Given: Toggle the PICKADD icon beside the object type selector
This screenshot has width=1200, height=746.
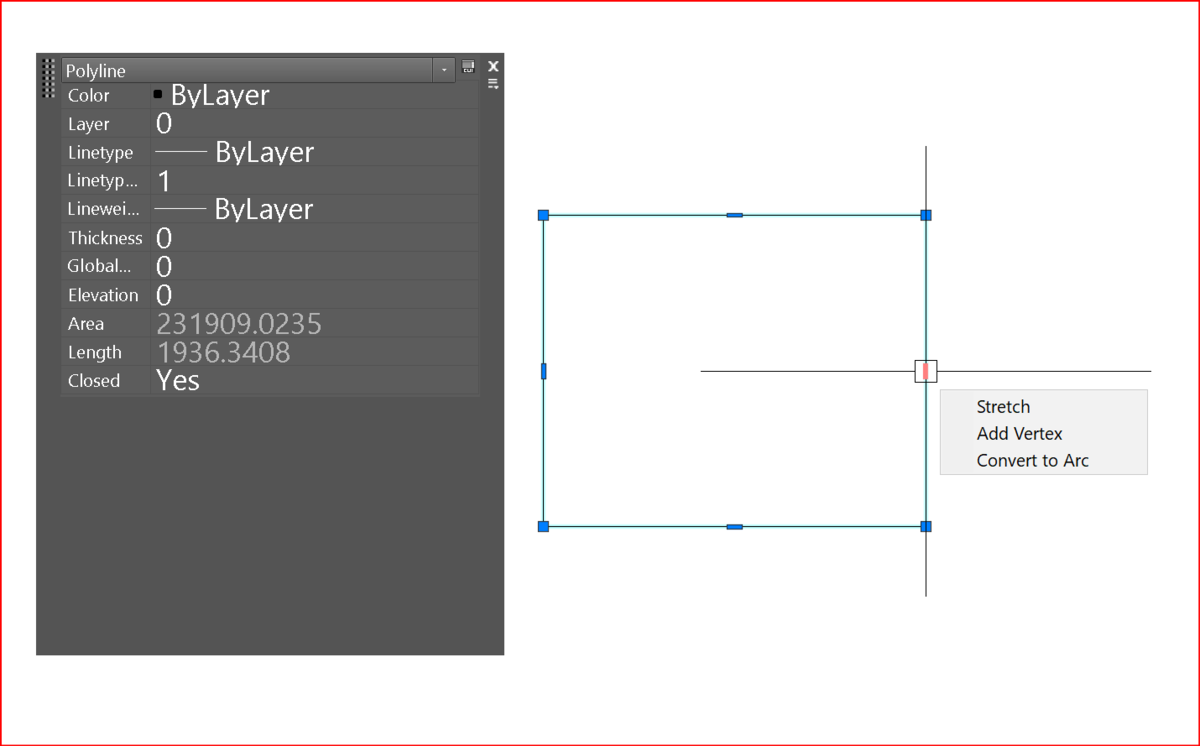Looking at the screenshot, I should (468, 67).
